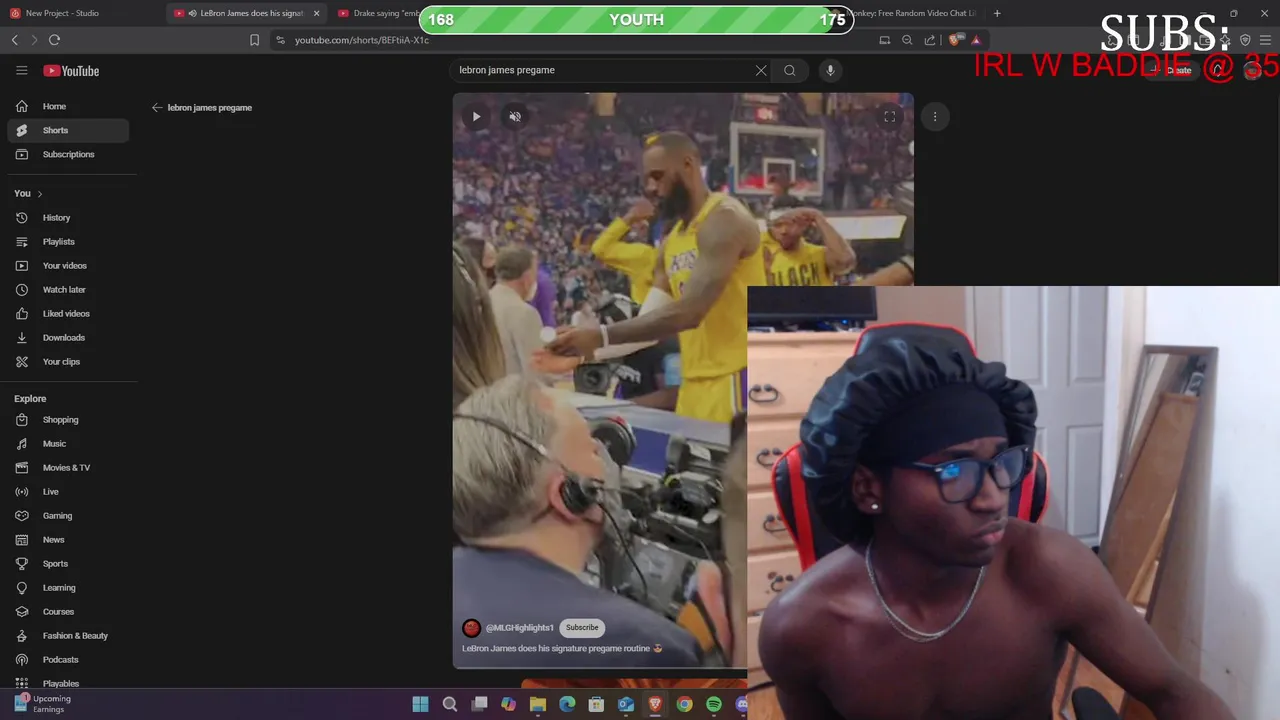View site information icon in address bar

[280, 40]
